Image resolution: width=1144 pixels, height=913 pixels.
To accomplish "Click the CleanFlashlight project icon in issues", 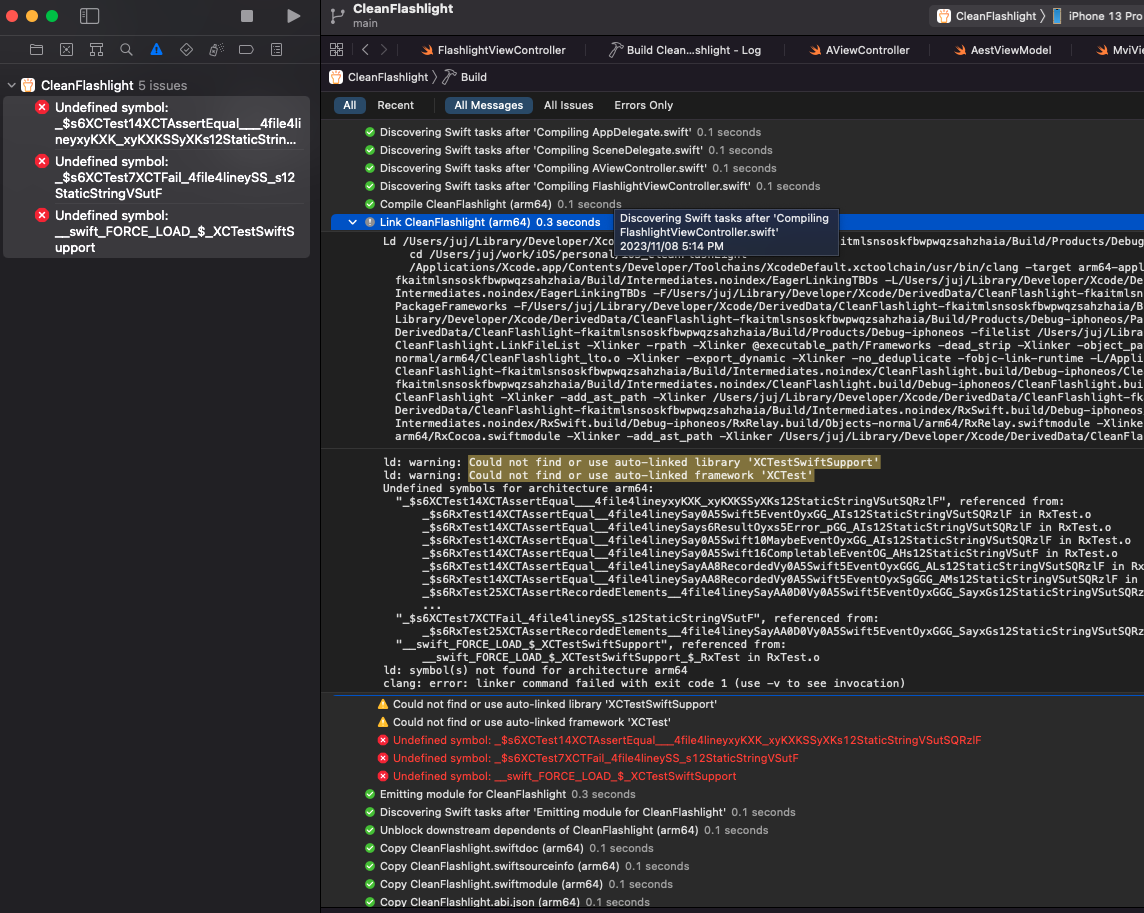I will 28,85.
